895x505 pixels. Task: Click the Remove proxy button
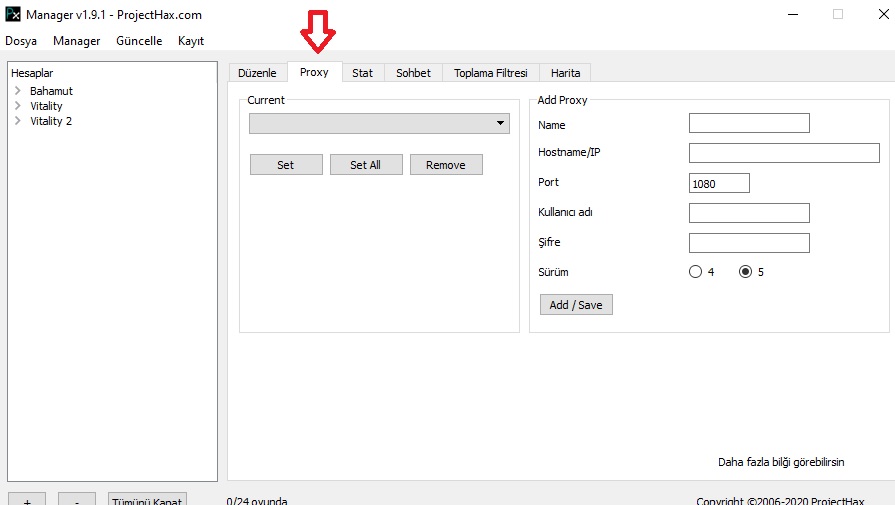[x=445, y=165]
